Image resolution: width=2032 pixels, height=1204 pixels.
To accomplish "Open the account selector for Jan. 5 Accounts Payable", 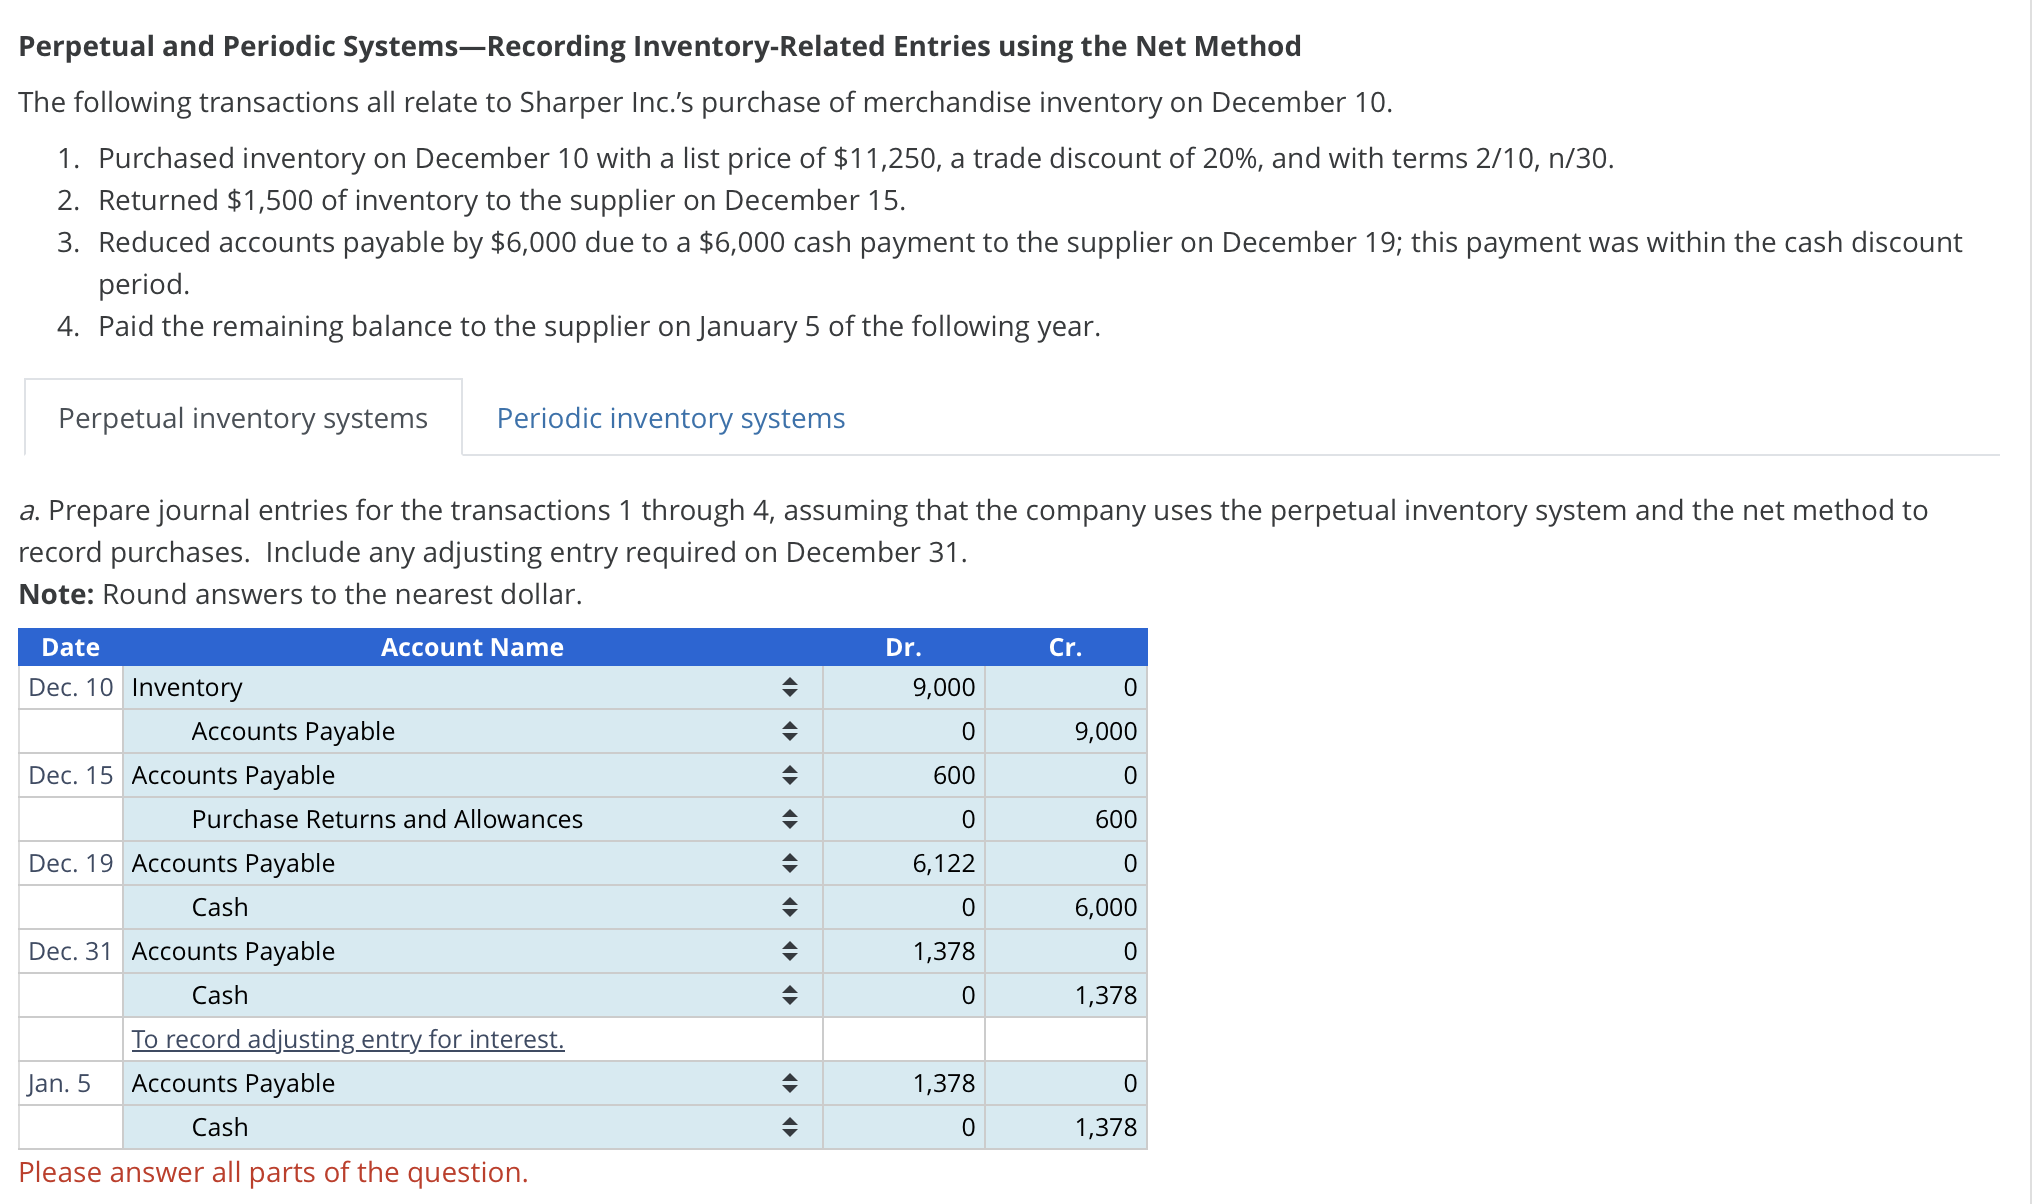I will click(790, 1083).
